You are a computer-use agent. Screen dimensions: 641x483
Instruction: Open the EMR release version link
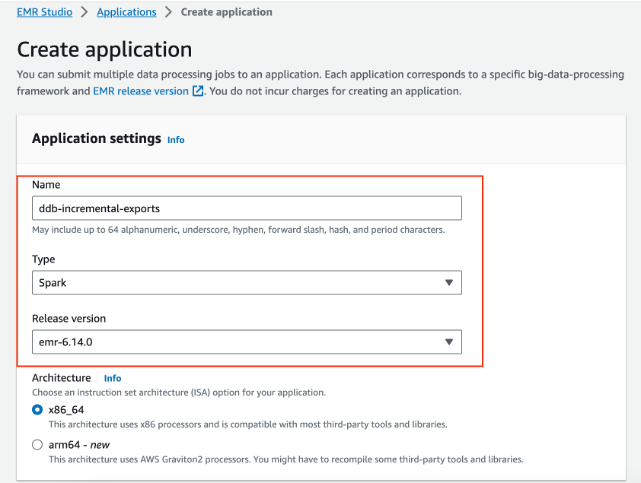(141, 91)
